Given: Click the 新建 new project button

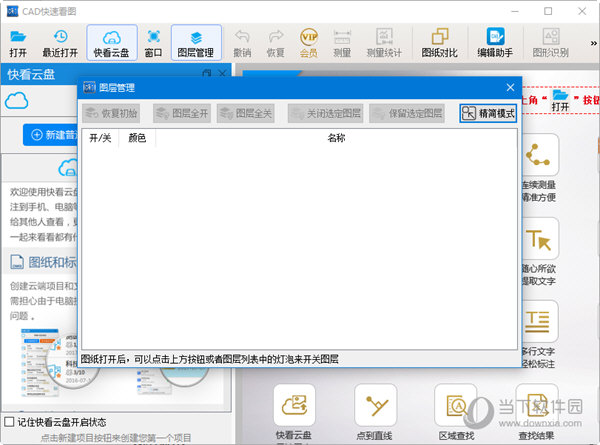Looking at the screenshot, I should point(65,134).
